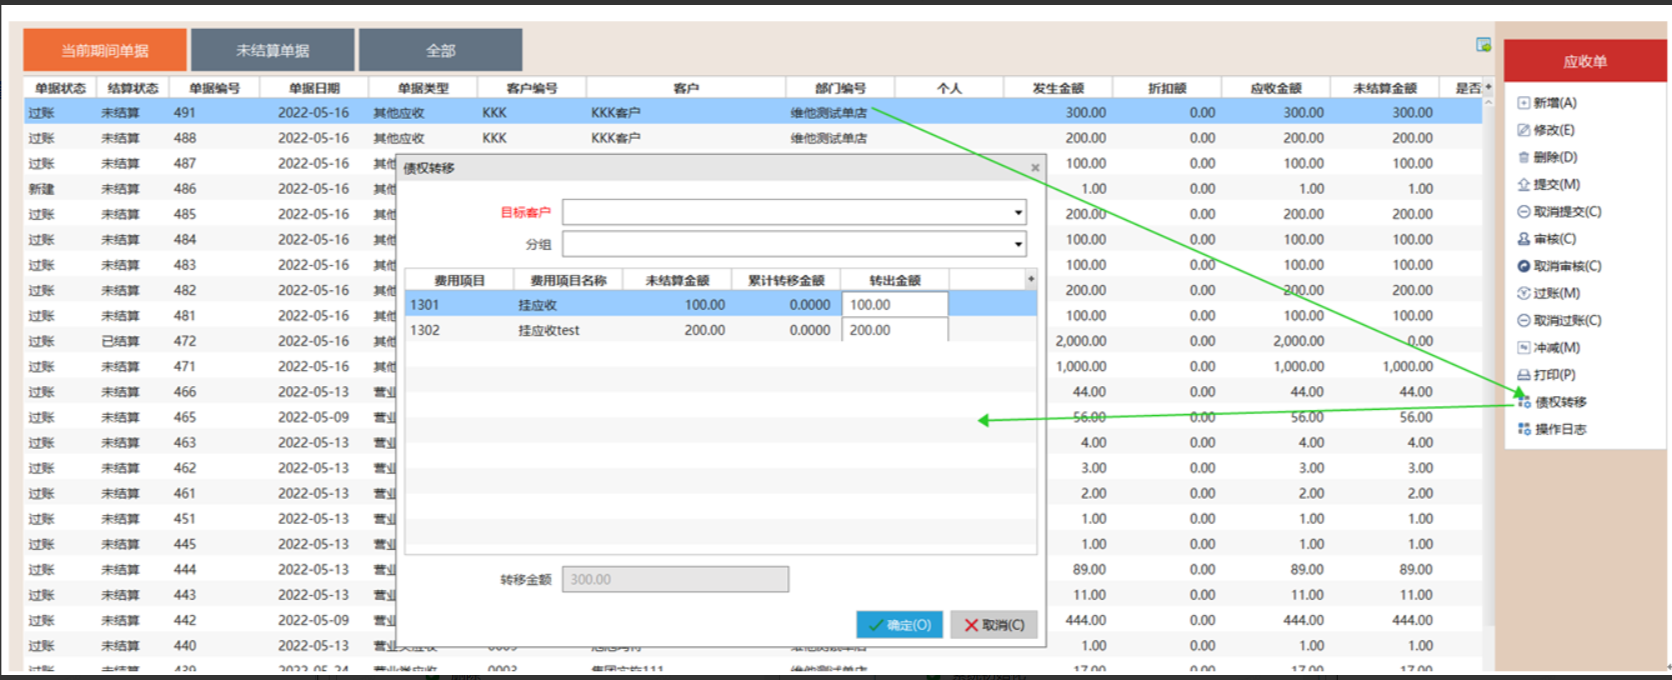Image resolution: width=1672 pixels, height=680 pixels.
Task: Click the 审核(C) audit icon
Action: pos(1524,239)
